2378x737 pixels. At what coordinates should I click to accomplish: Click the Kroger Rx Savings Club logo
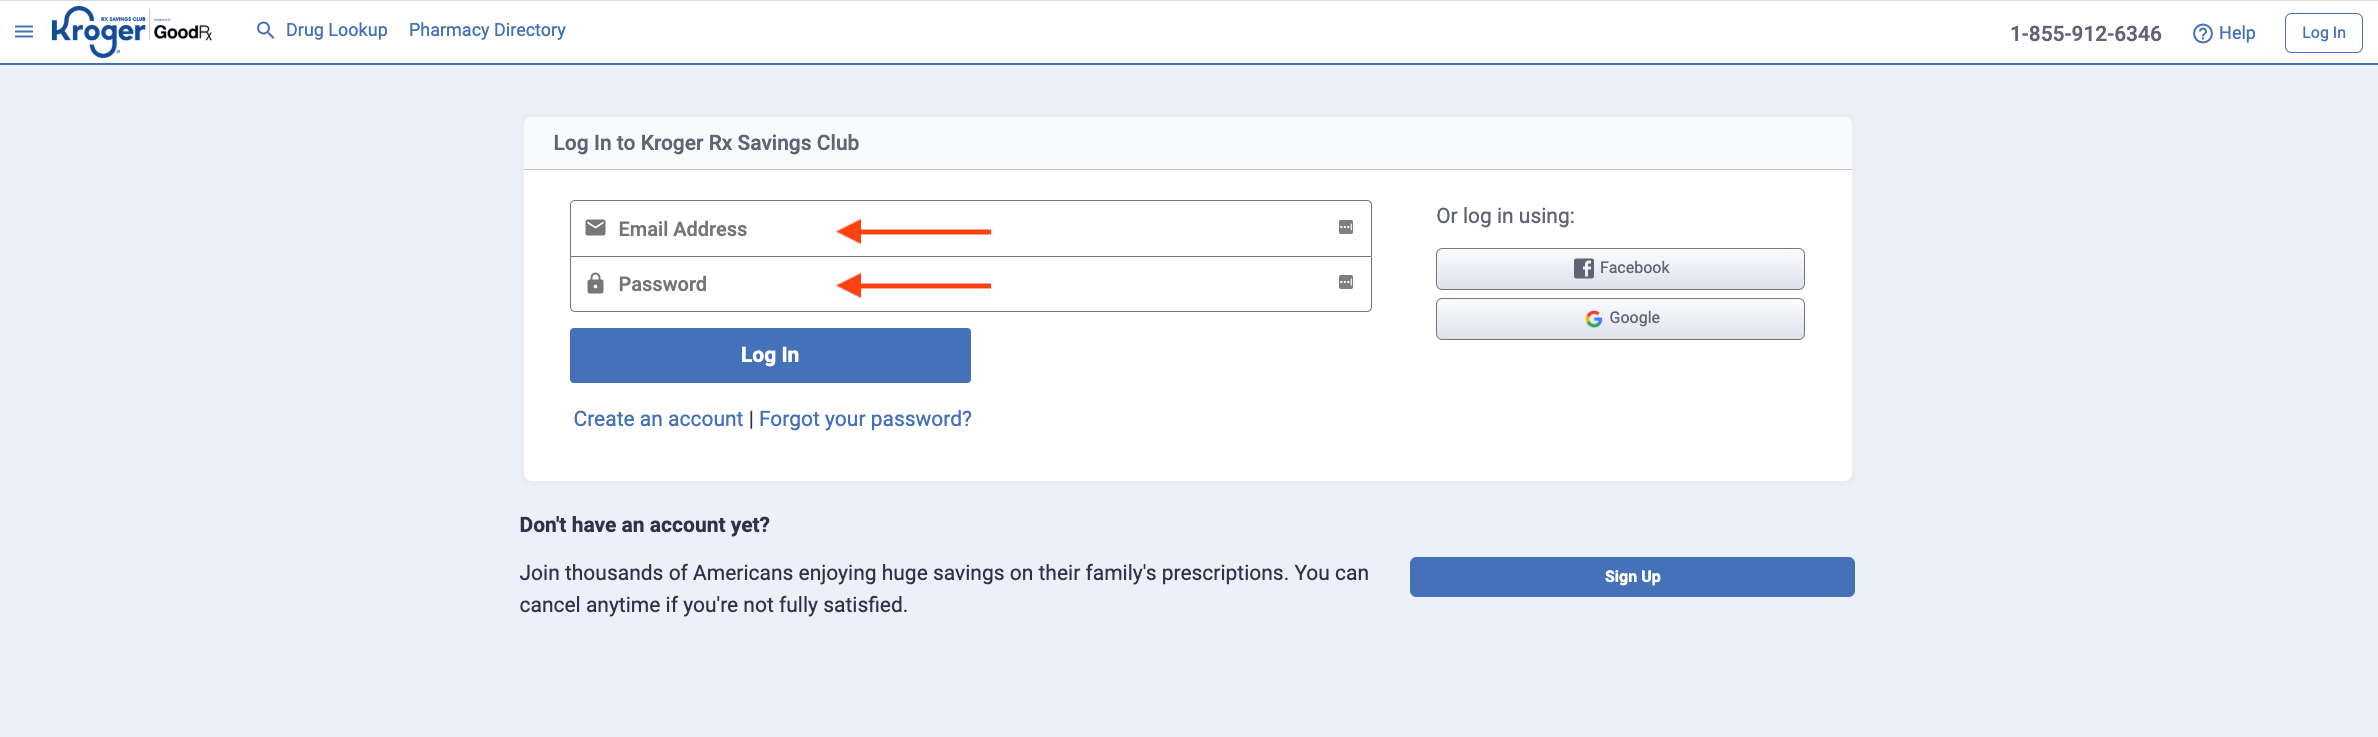point(97,30)
